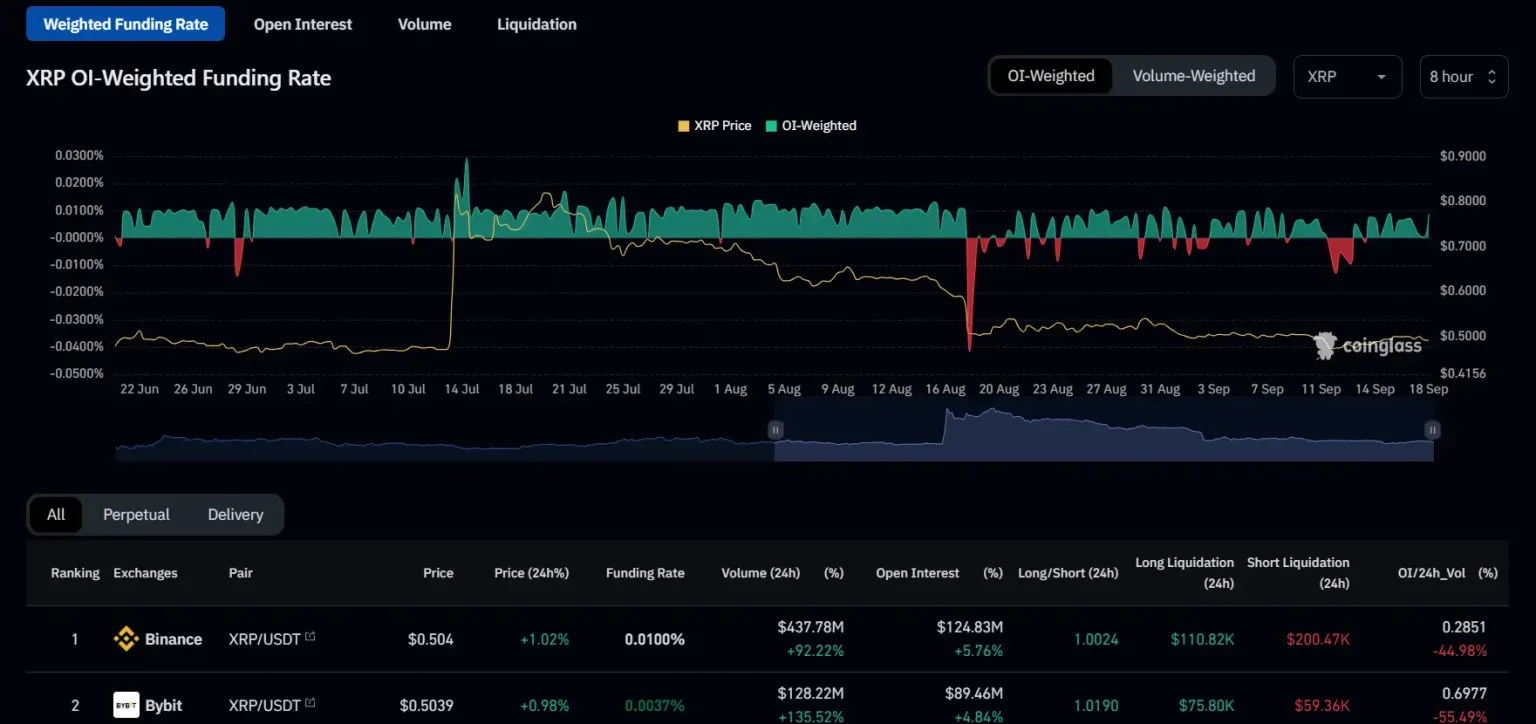Open the XRP coin dropdown
The height and width of the screenshot is (724, 1536).
[1347, 77]
